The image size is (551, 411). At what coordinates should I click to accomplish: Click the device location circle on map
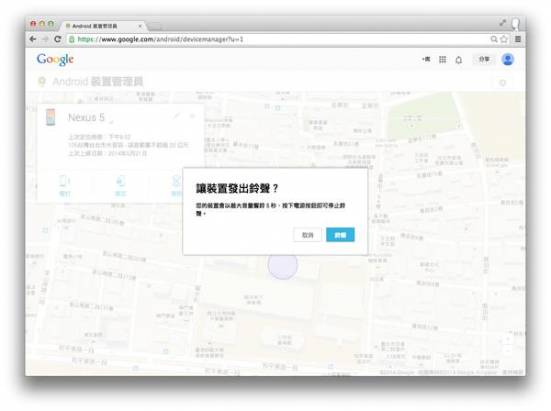pos(283,265)
